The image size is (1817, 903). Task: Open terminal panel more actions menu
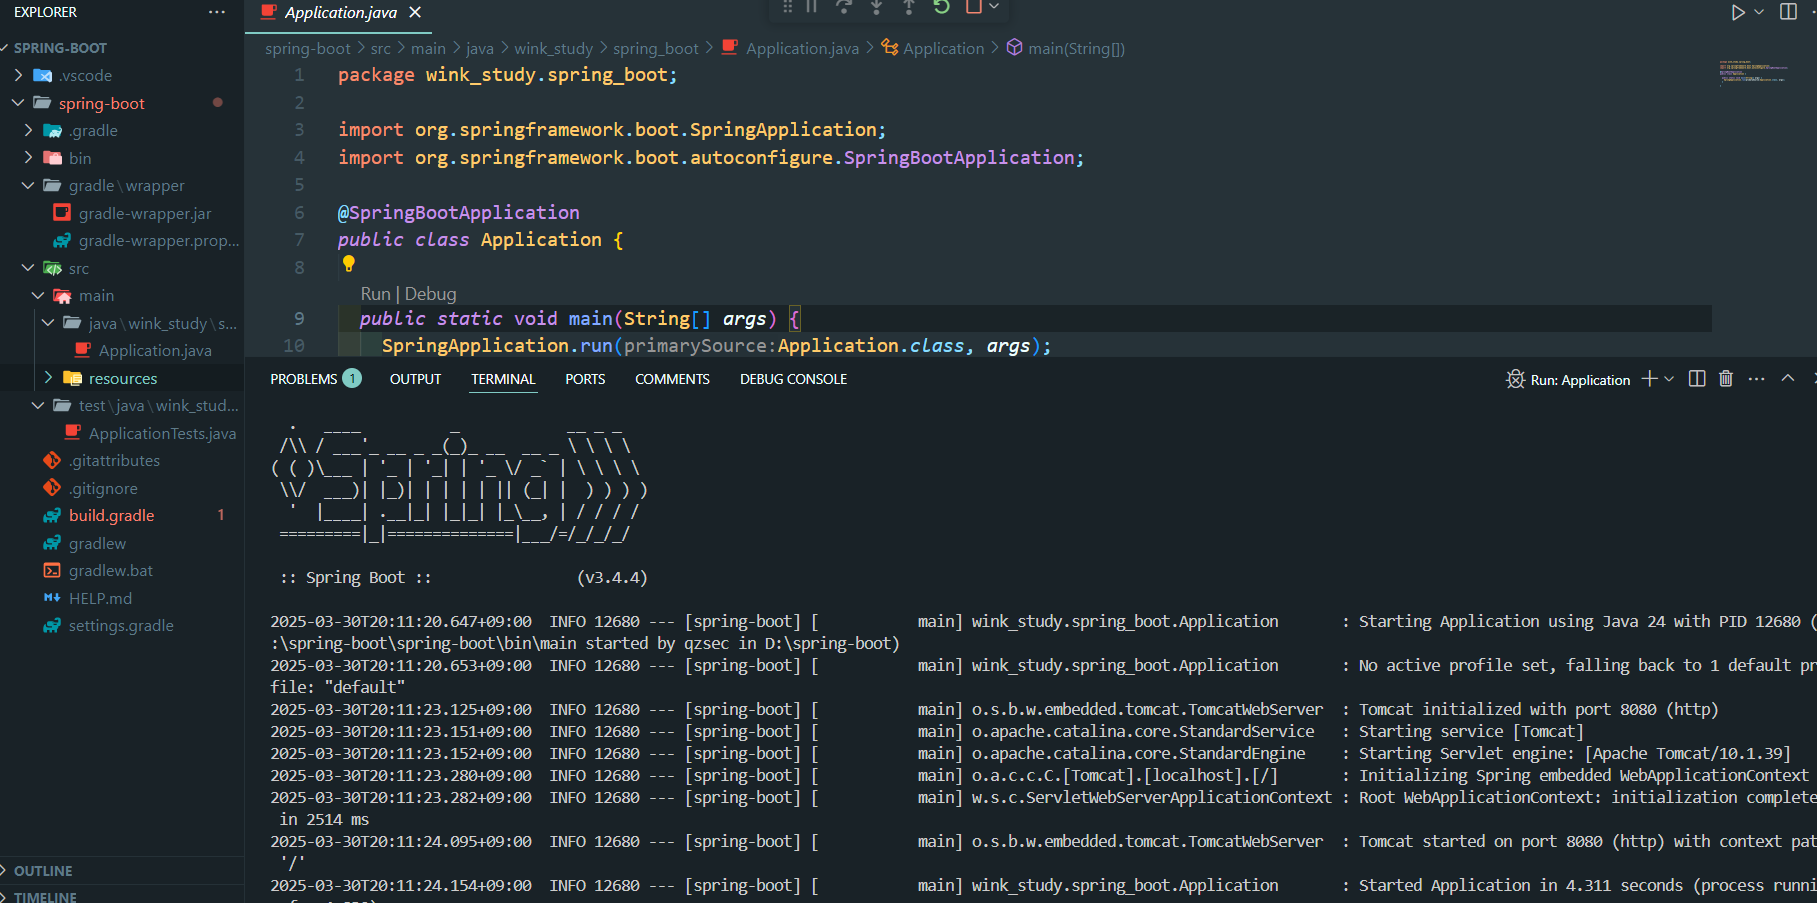pos(1756,379)
